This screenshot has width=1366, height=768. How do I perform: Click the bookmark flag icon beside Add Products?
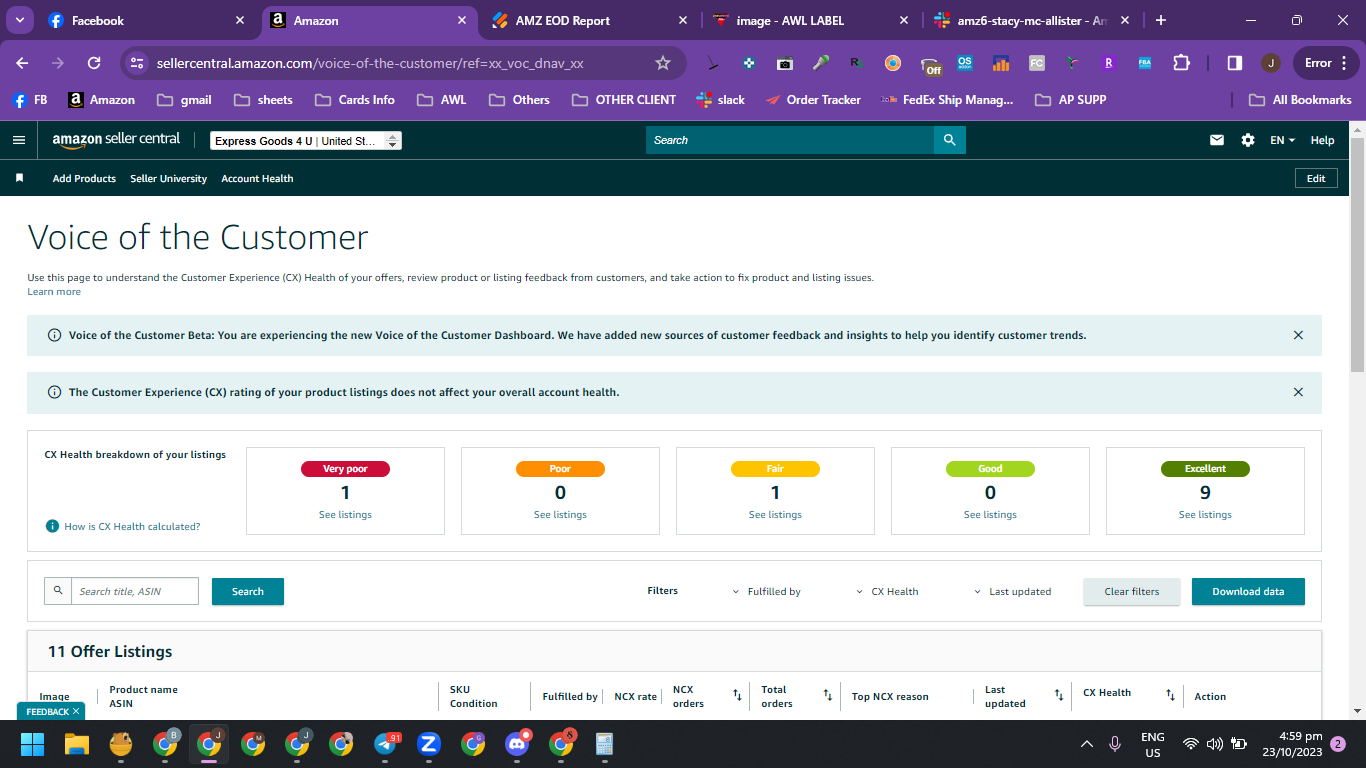pos(19,178)
